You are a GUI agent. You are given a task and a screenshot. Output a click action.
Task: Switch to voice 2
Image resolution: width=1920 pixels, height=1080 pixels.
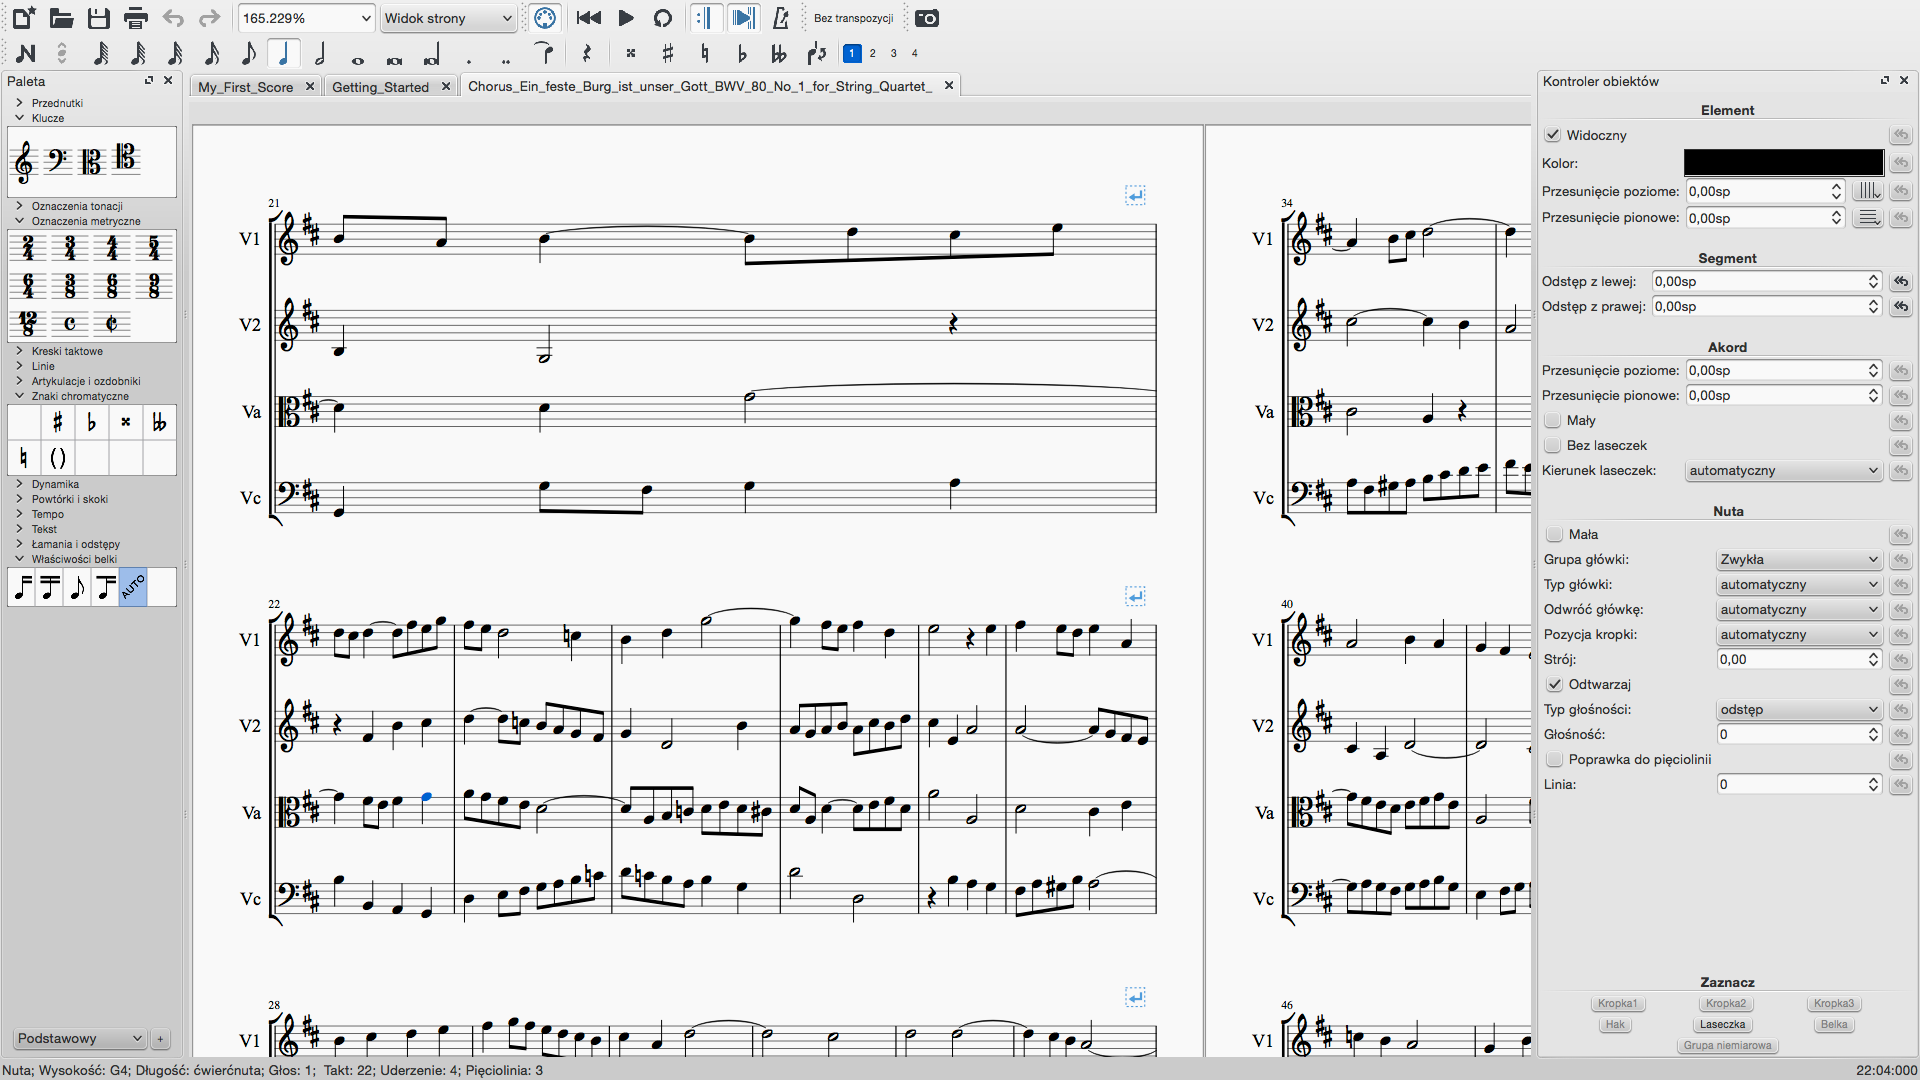tap(872, 53)
